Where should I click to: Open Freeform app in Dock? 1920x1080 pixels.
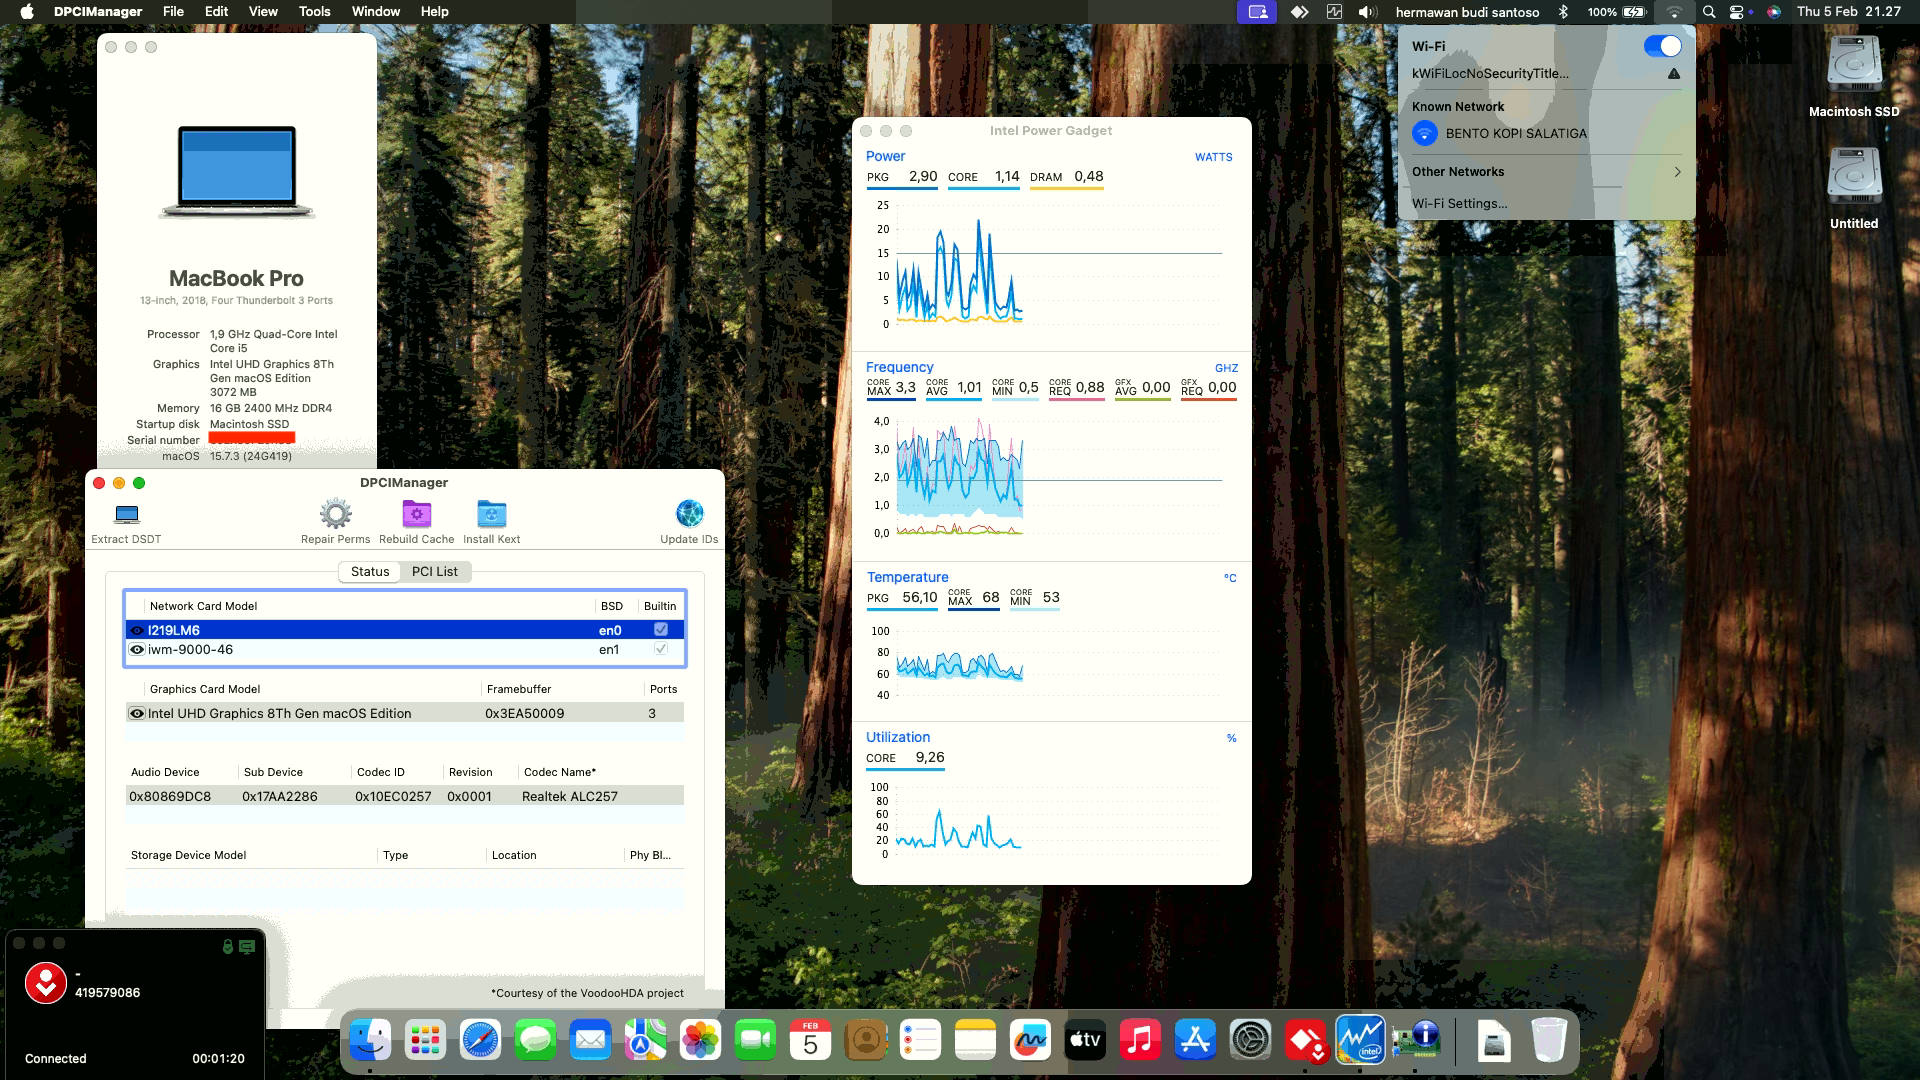[x=1030, y=1041]
